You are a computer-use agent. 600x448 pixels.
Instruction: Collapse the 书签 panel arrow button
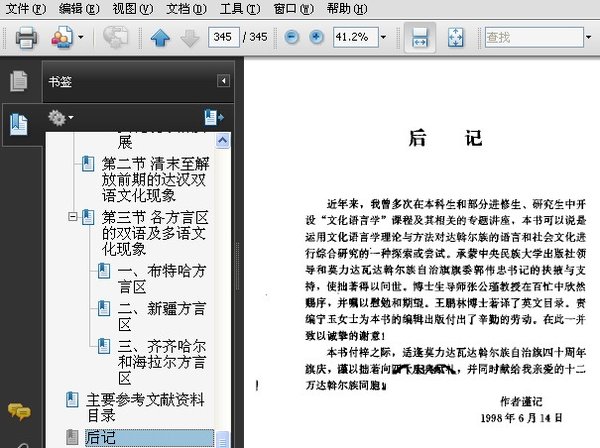pyautogui.click(x=223, y=81)
